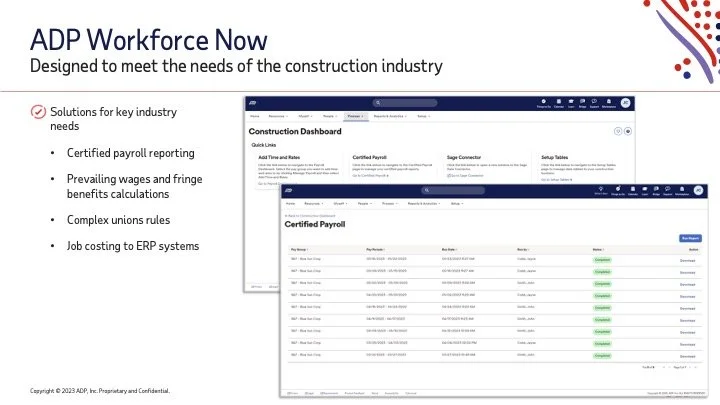The image size is (720, 405).
Task: Sort table by Status column
Action: point(598,250)
